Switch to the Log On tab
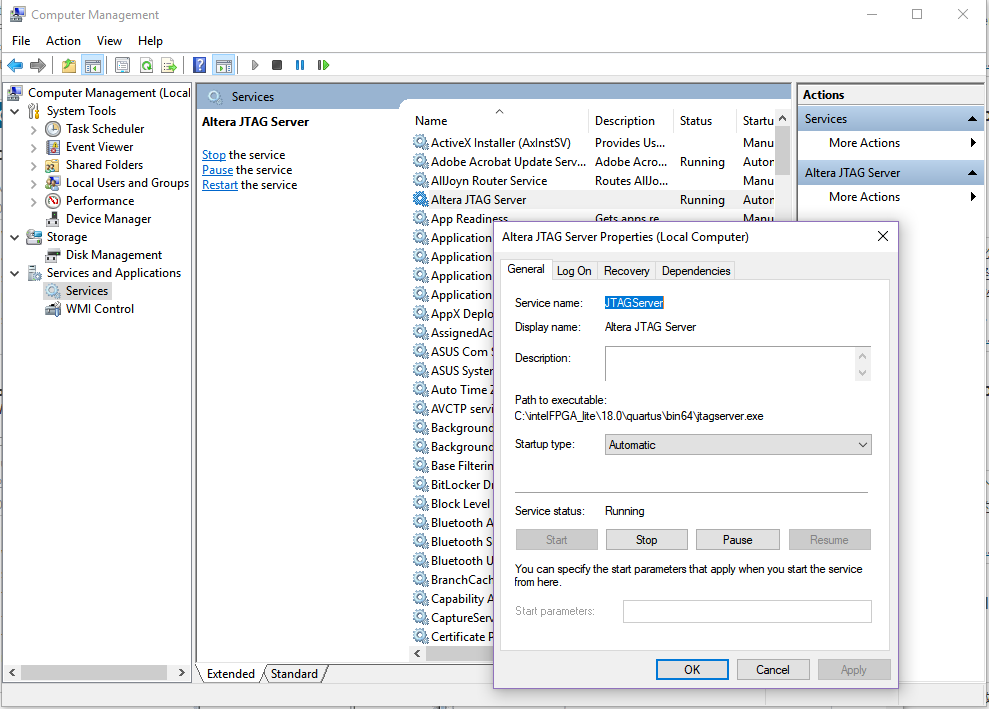Screen dimensions: 989x709 [x=574, y=271]
